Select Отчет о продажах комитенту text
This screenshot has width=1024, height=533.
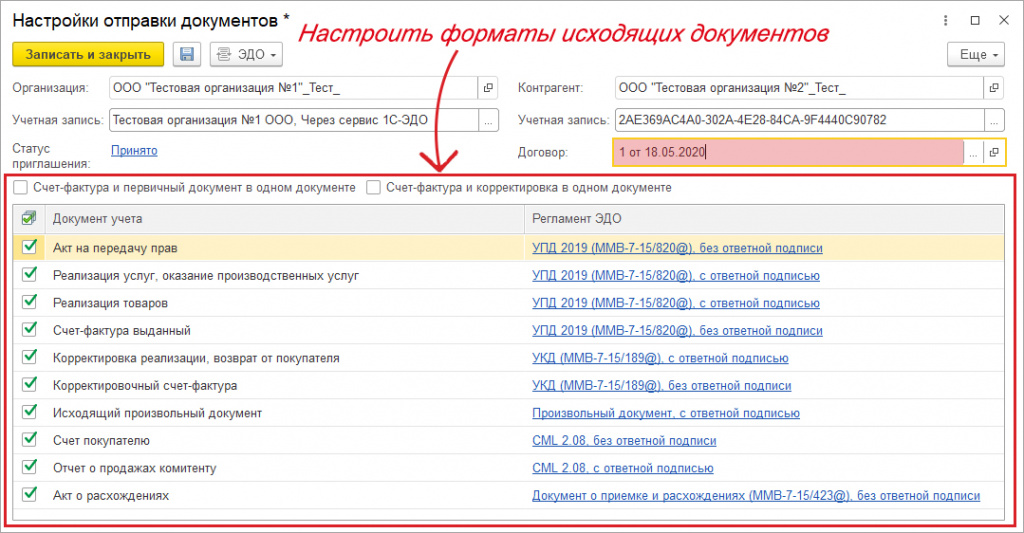click(x=135, y=468)
